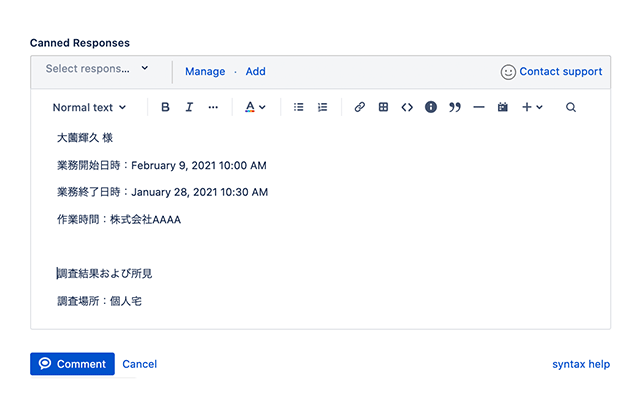Place the cursor on the 調査場所：個人宅 line
This screenshot has width=640, height=400.
[99, 301]
